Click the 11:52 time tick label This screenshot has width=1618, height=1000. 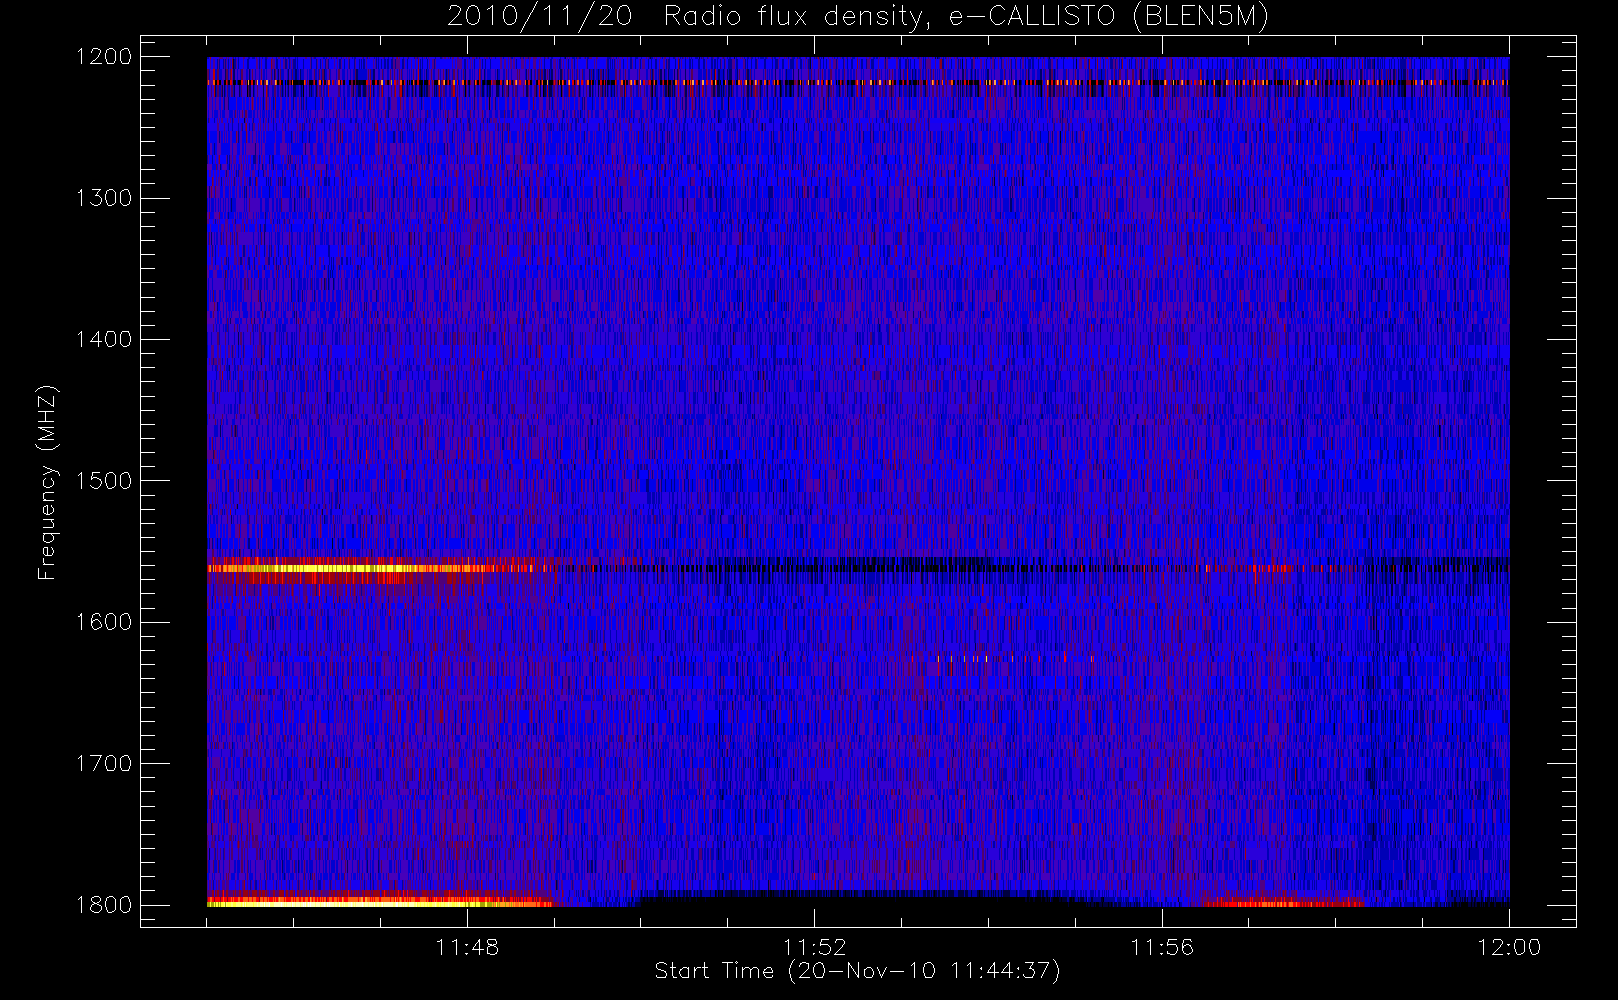(814, 947)
